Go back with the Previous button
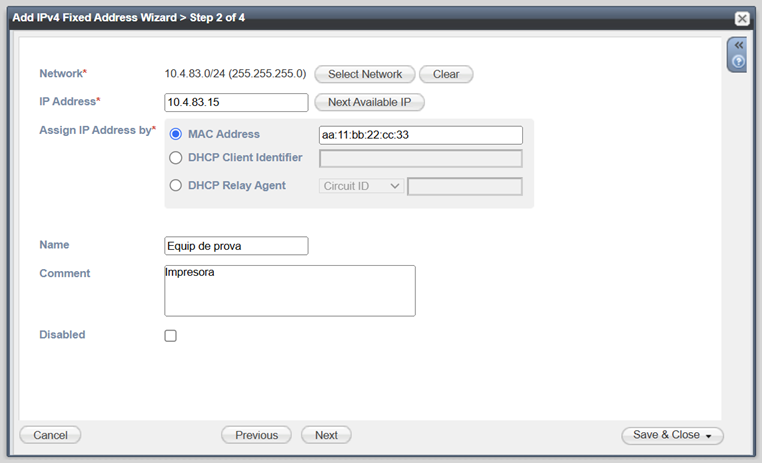 (x=256, y=435)
